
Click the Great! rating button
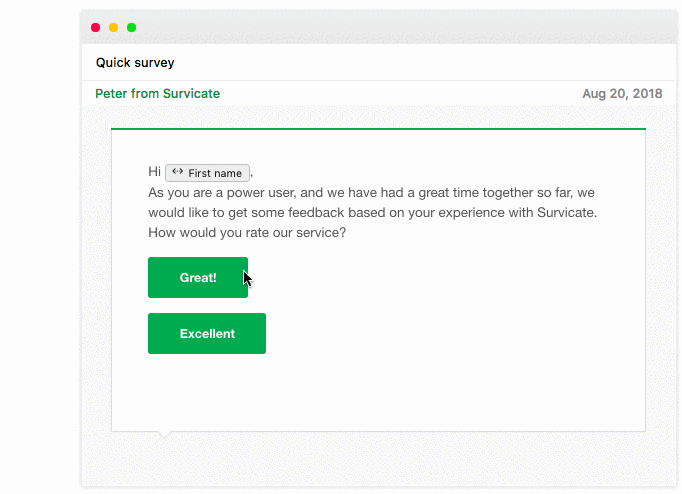(198, 277)
